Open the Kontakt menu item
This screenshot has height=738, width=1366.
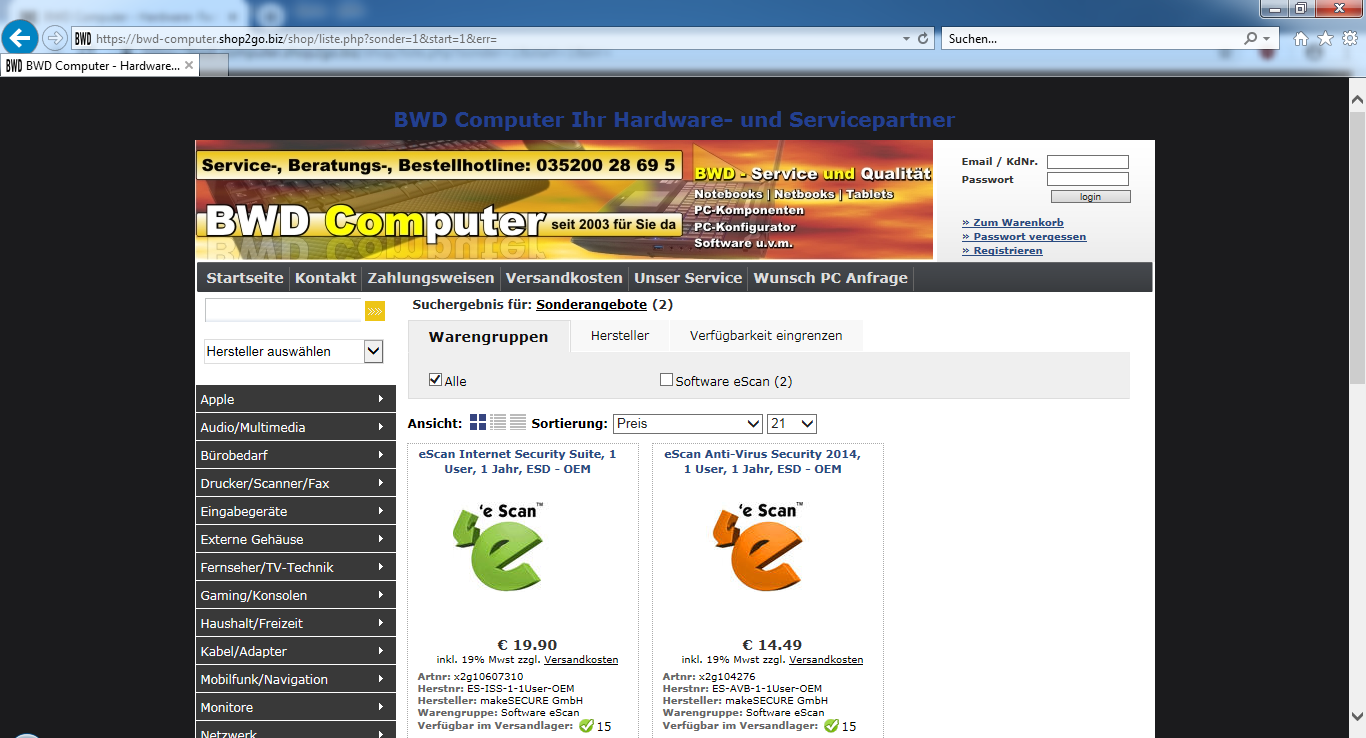[326, 278]
